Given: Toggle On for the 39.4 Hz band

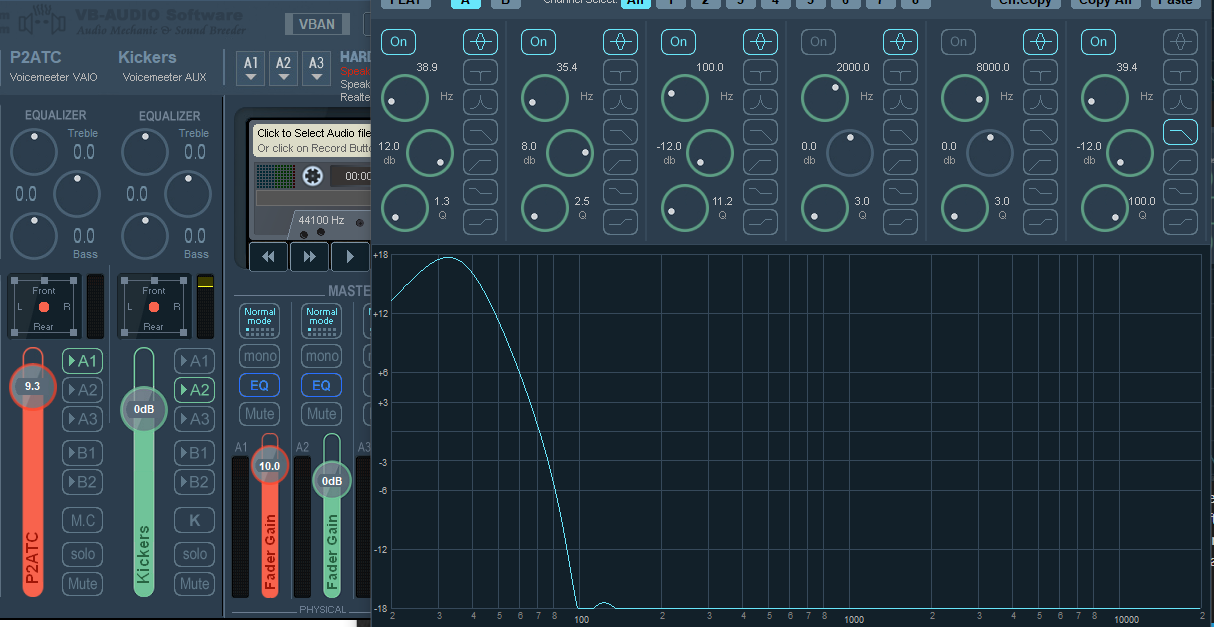Looking at the screenshot, I should [x=1099, y=42].
